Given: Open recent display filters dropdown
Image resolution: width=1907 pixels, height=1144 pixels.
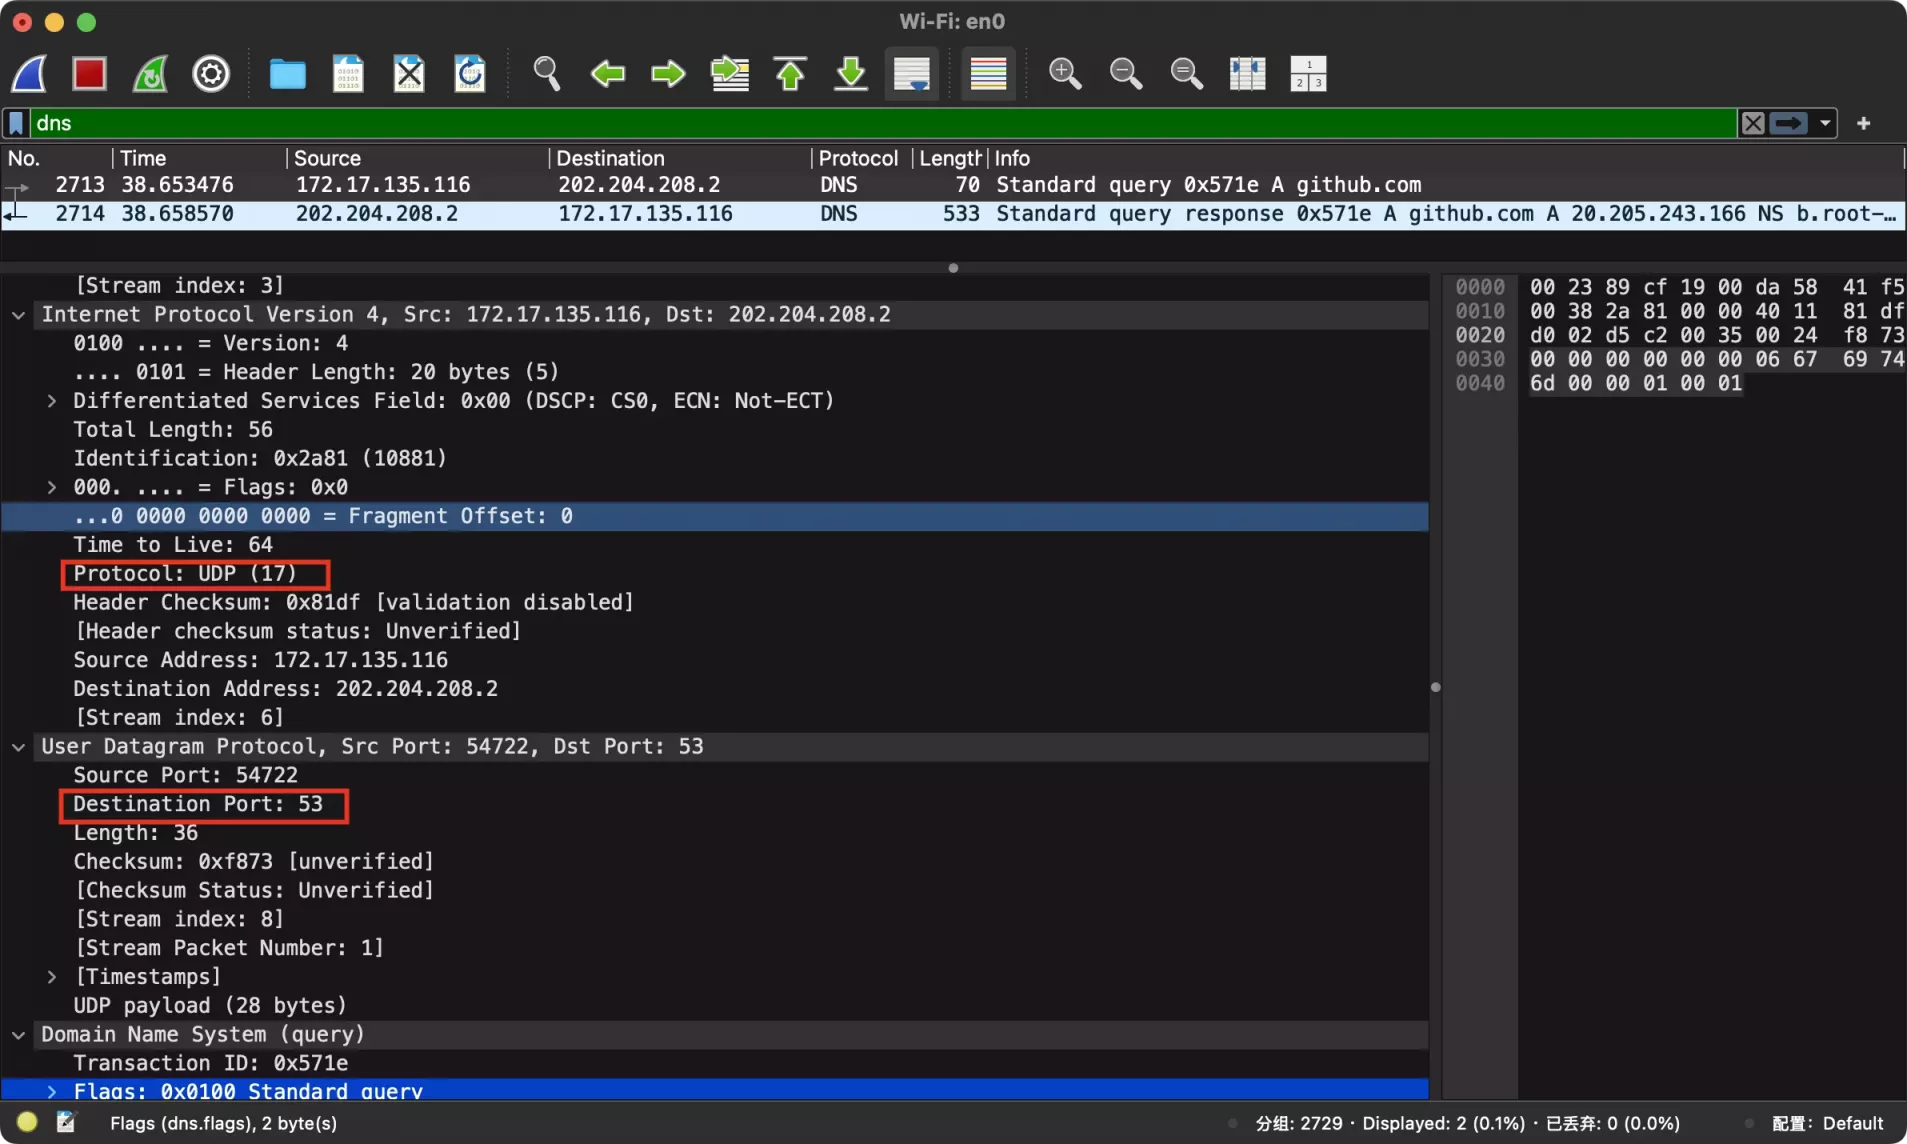Looking at the screenshot, I should pos(1825,123).
